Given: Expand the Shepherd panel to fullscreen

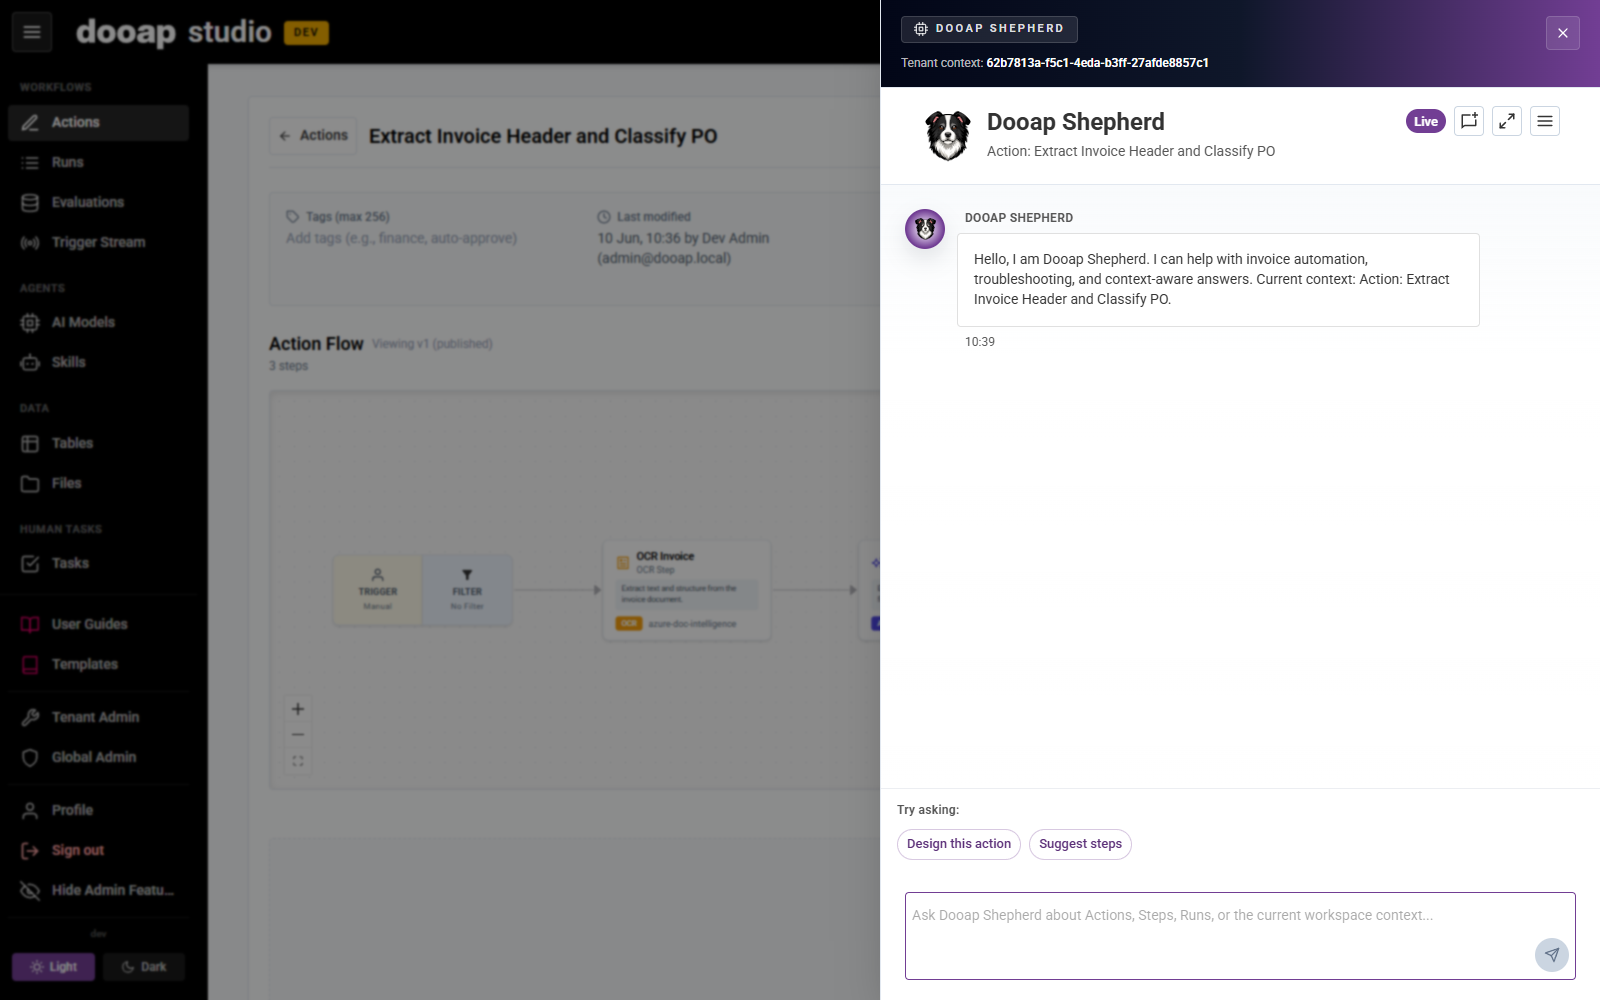Looking at the screenshot, I should pyautogui.click(x=1507, y=121).
